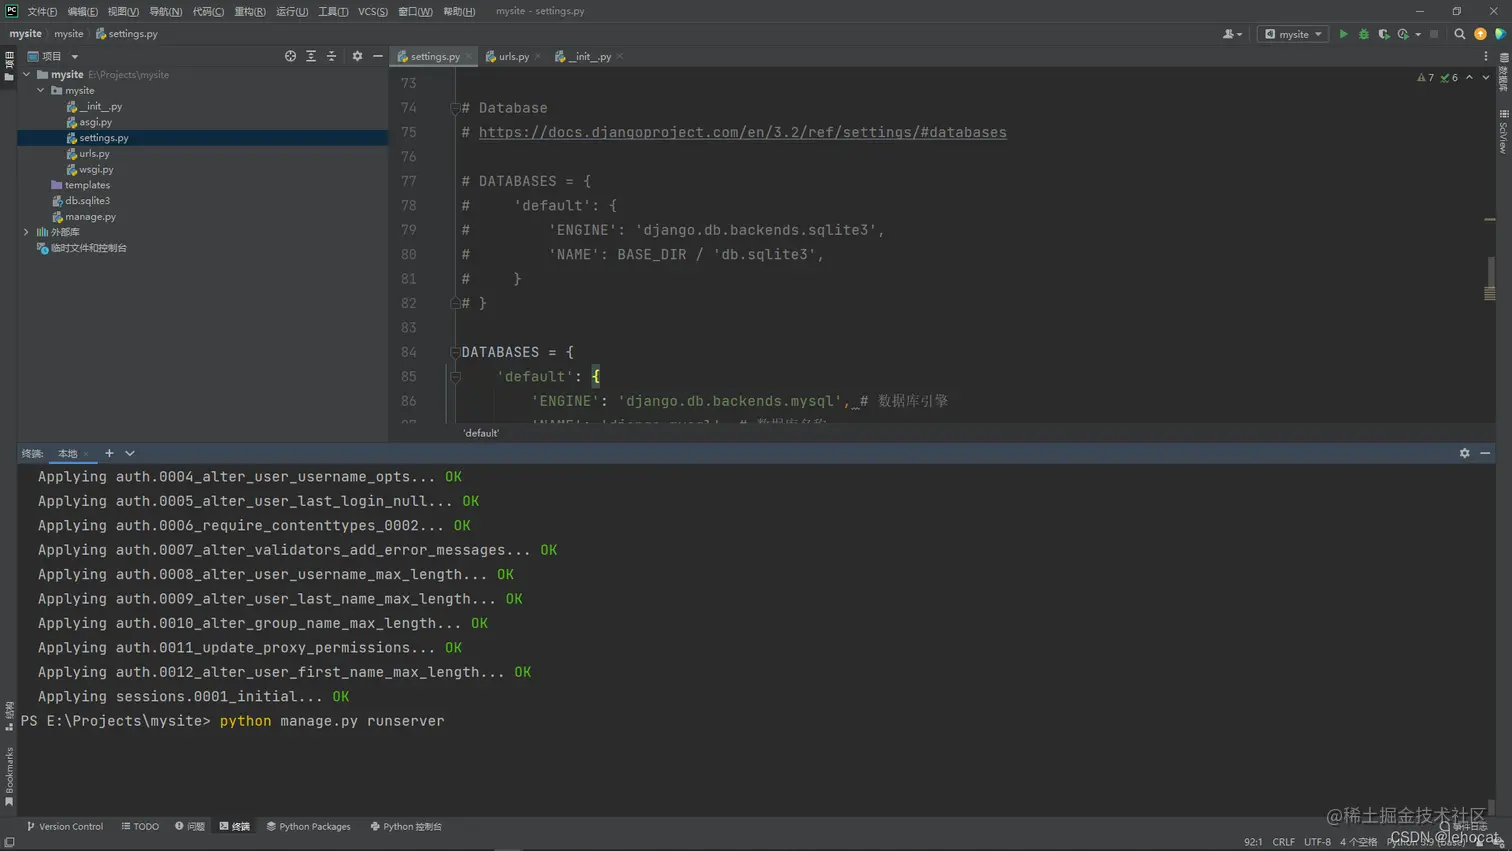
Task: Open the TODO tool window
Action: pos(140,826)
